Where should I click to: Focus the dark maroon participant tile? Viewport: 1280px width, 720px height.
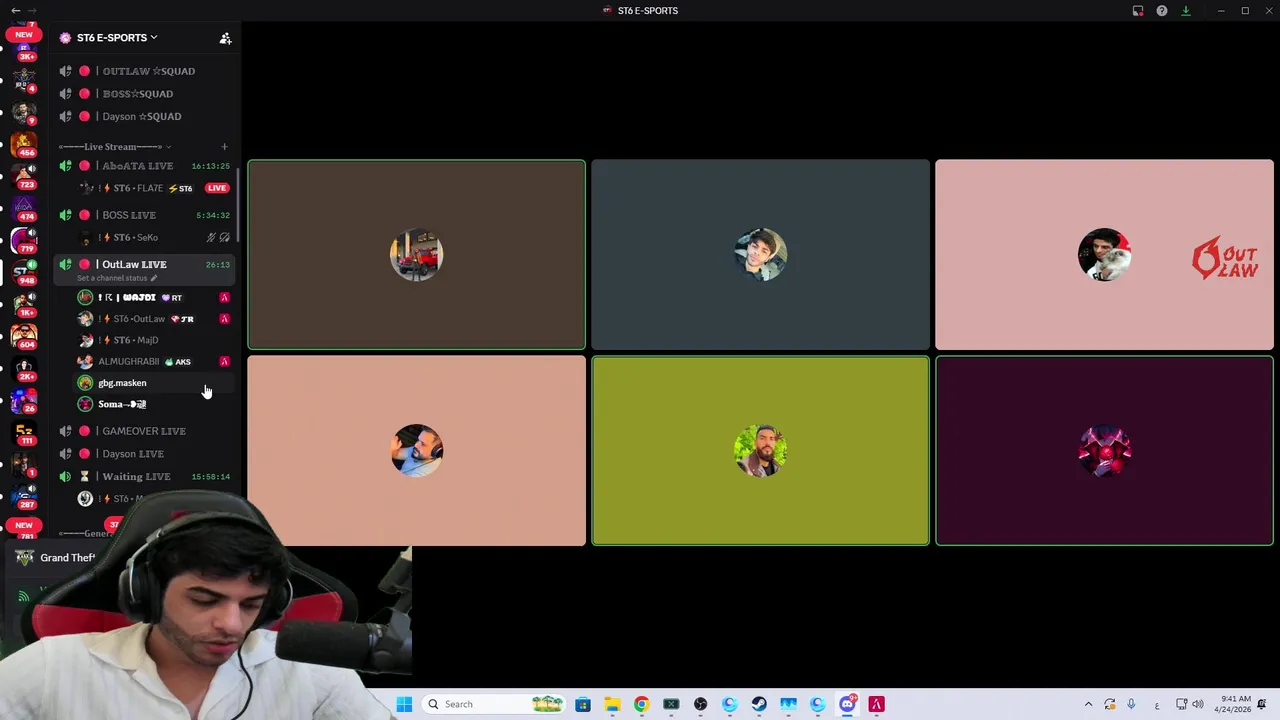pos(1104,451)
